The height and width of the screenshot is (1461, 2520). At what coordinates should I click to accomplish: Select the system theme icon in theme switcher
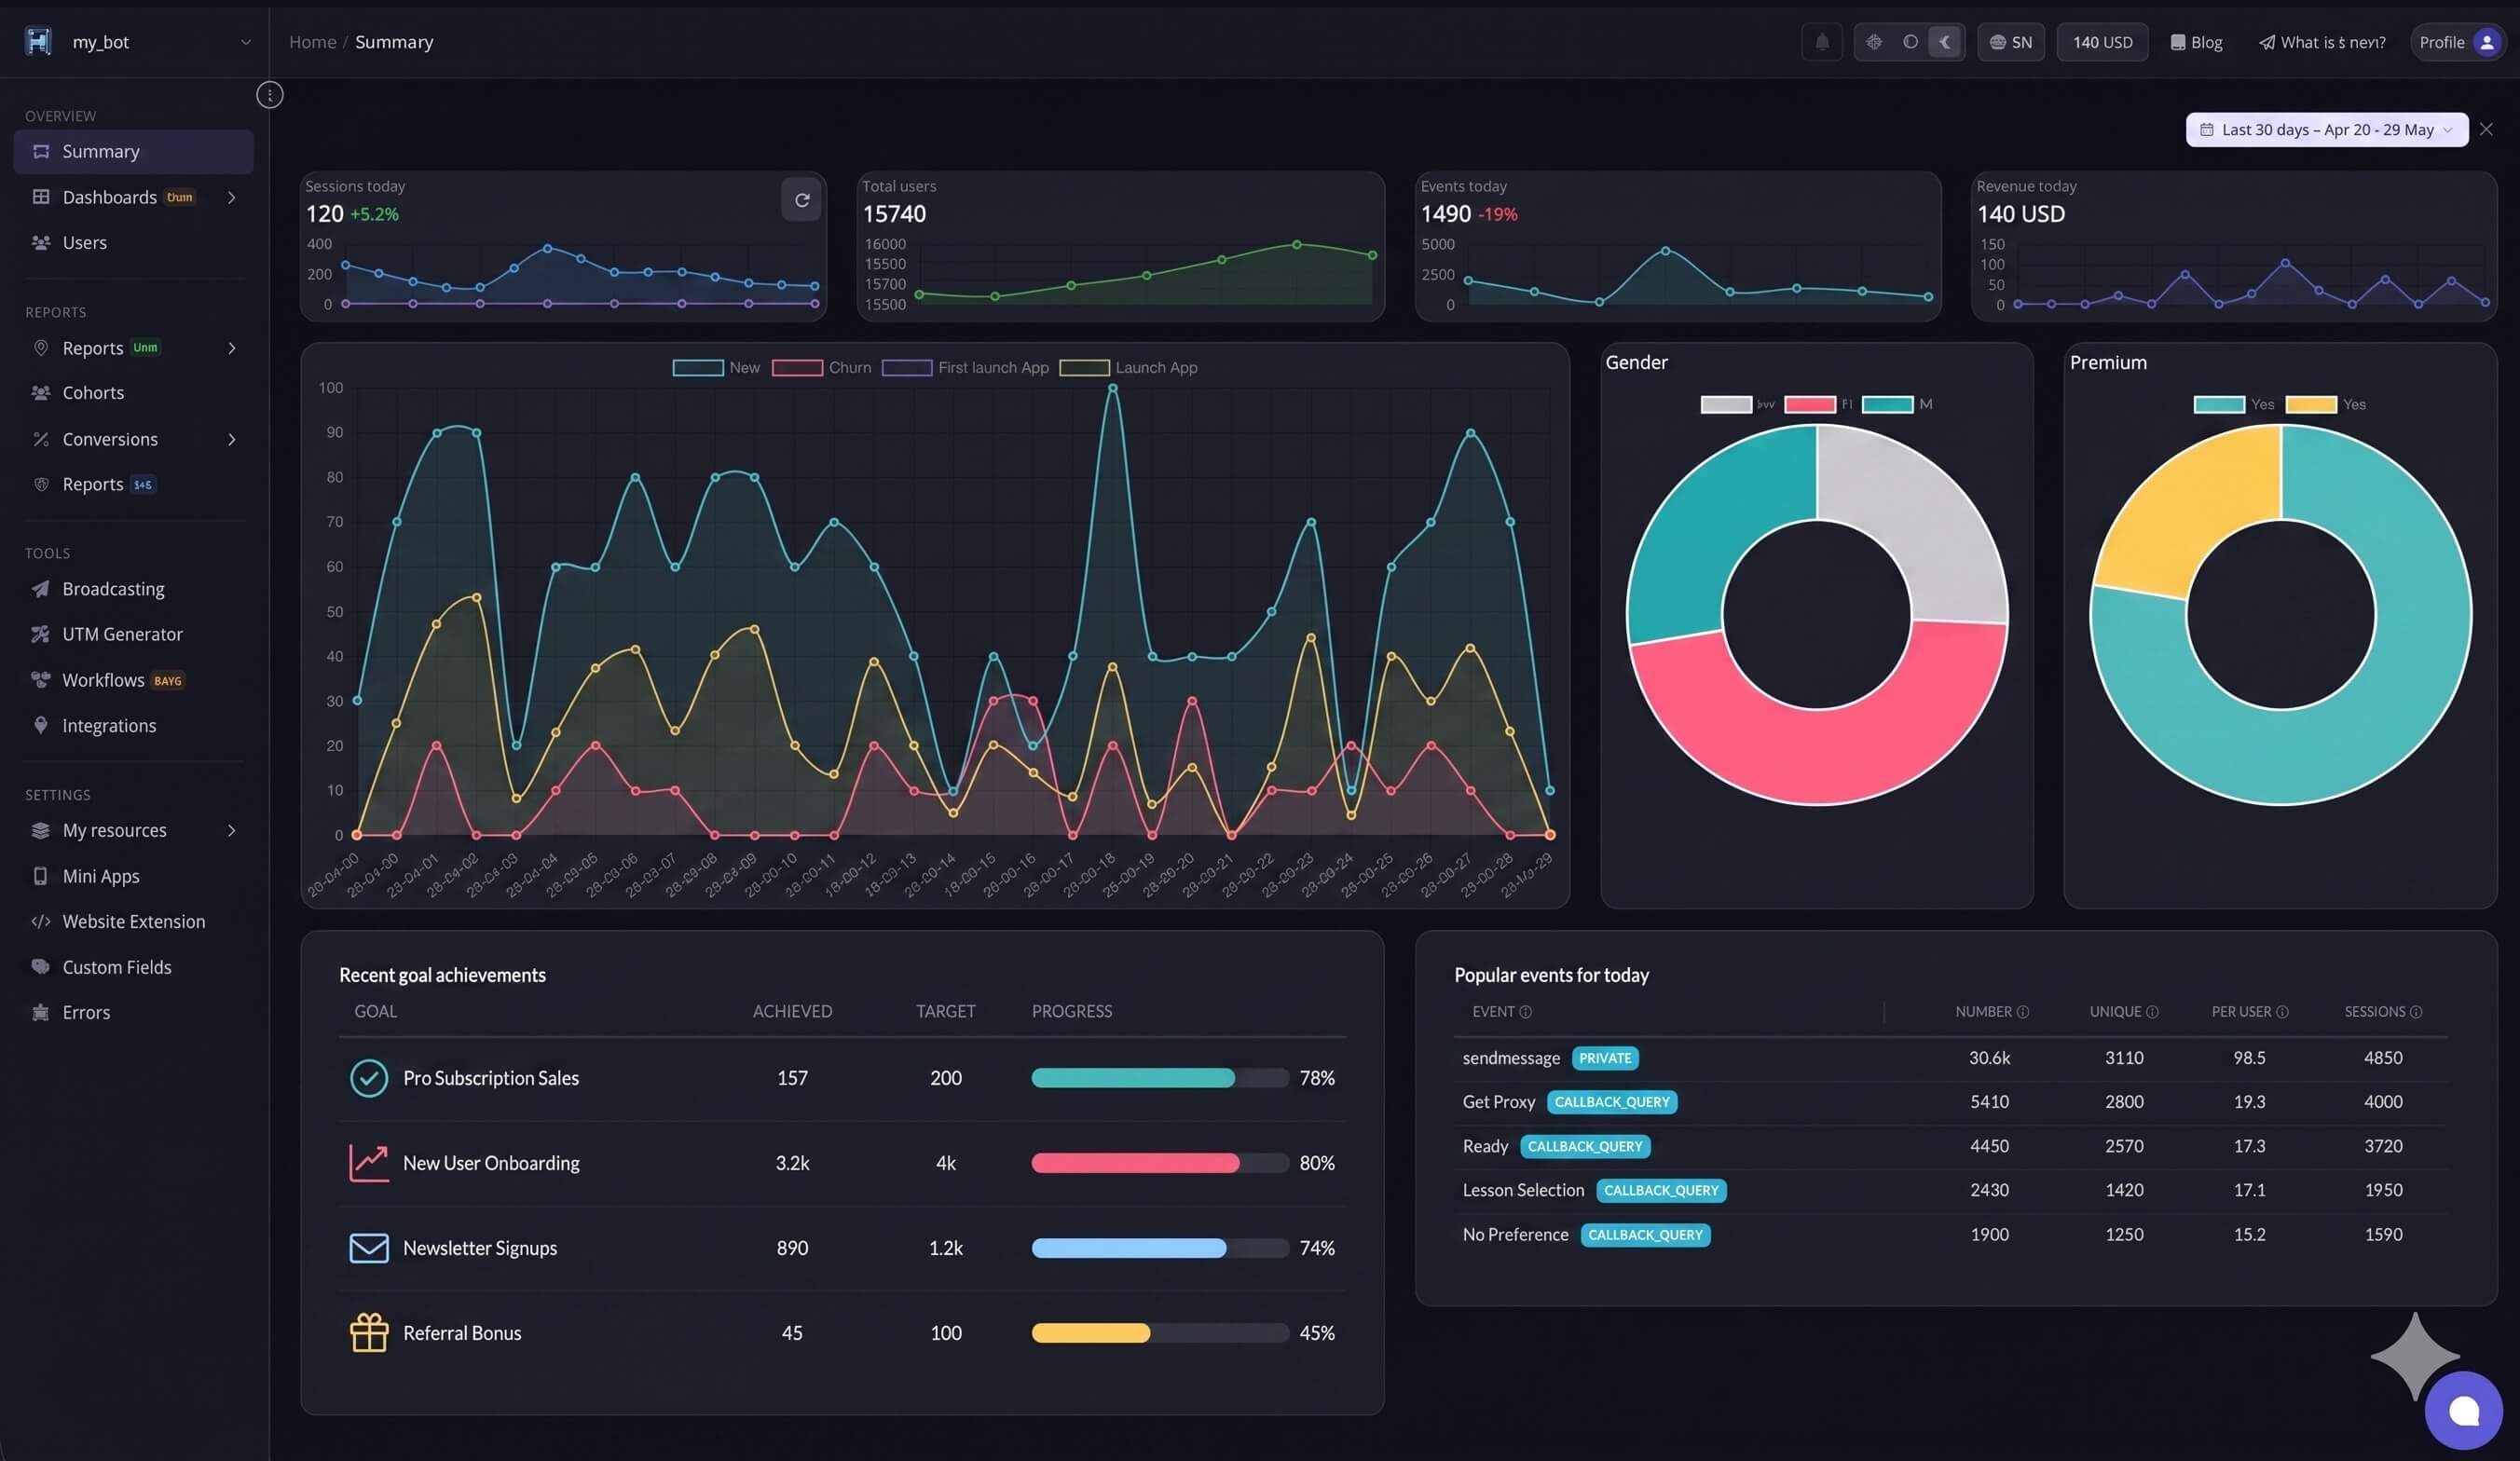1874,42
